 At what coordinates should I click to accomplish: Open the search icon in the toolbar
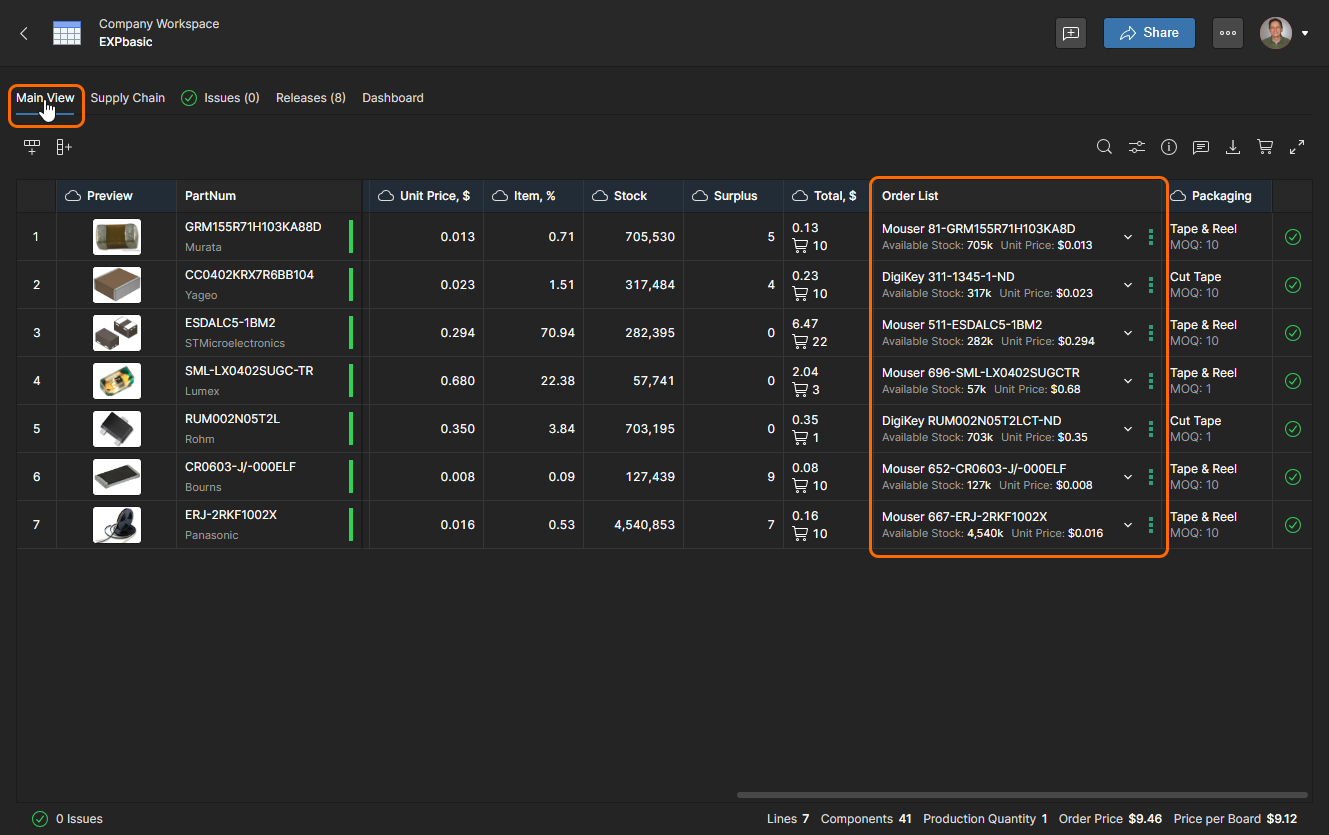point(1104,147)
